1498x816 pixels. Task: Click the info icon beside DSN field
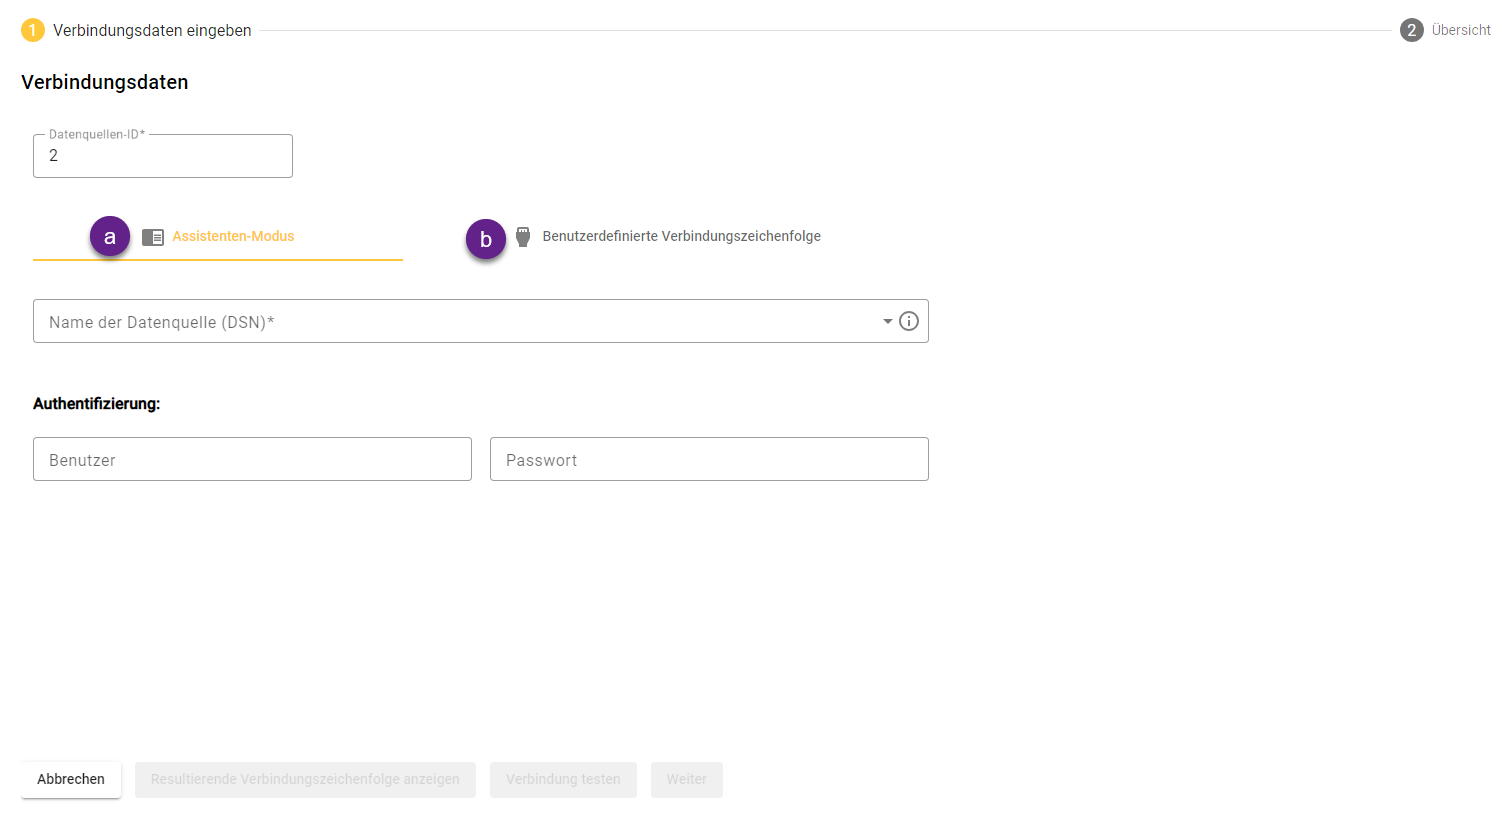909,321
